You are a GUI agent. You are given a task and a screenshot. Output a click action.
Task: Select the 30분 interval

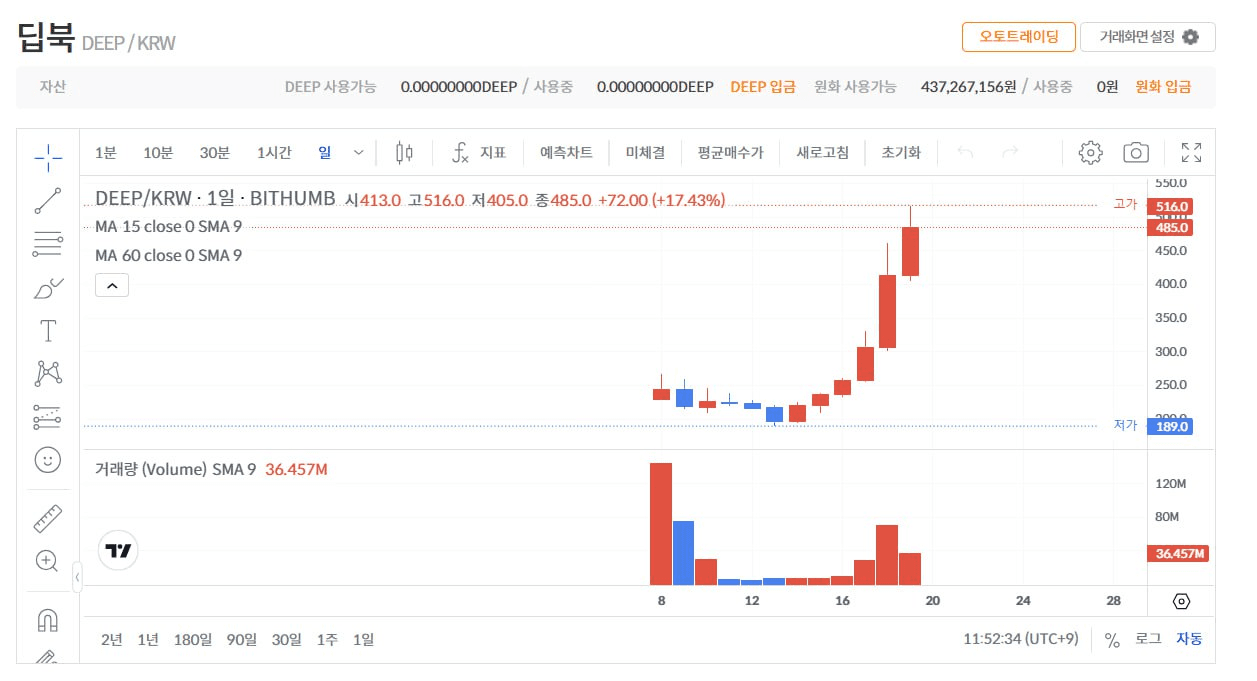[214, 153]
